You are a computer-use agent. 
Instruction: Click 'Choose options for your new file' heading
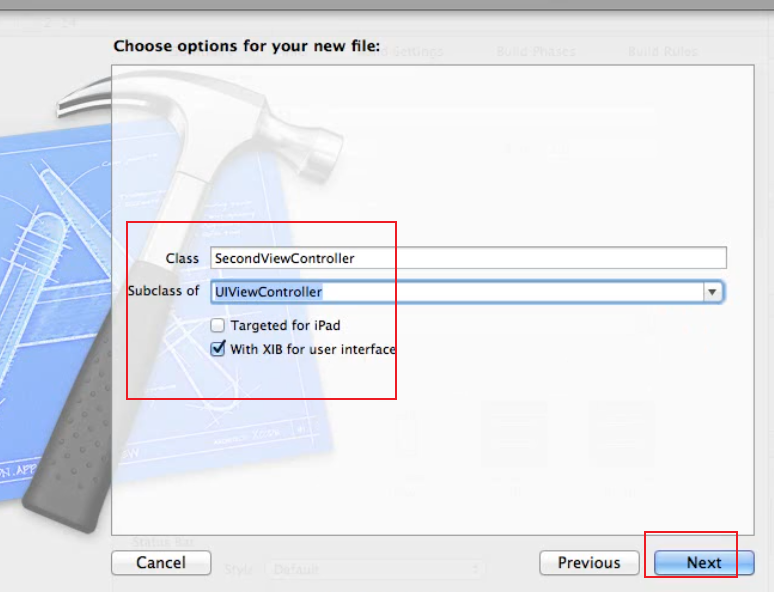tap(247, 46)
